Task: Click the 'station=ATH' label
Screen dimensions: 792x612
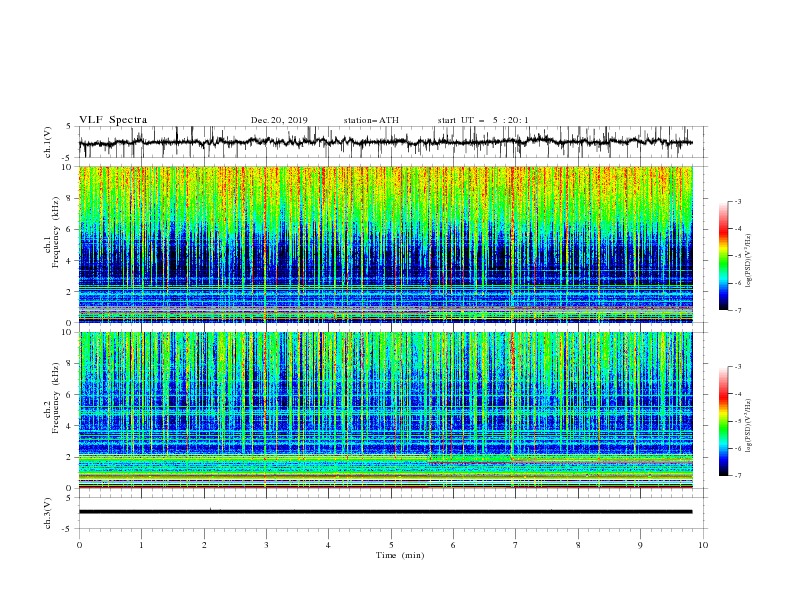Action: [x=371, y=120]
